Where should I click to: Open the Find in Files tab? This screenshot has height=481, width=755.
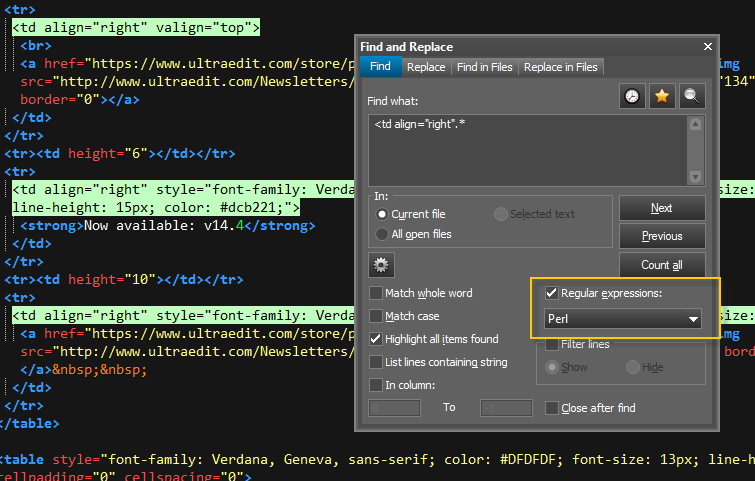[484, 67]
